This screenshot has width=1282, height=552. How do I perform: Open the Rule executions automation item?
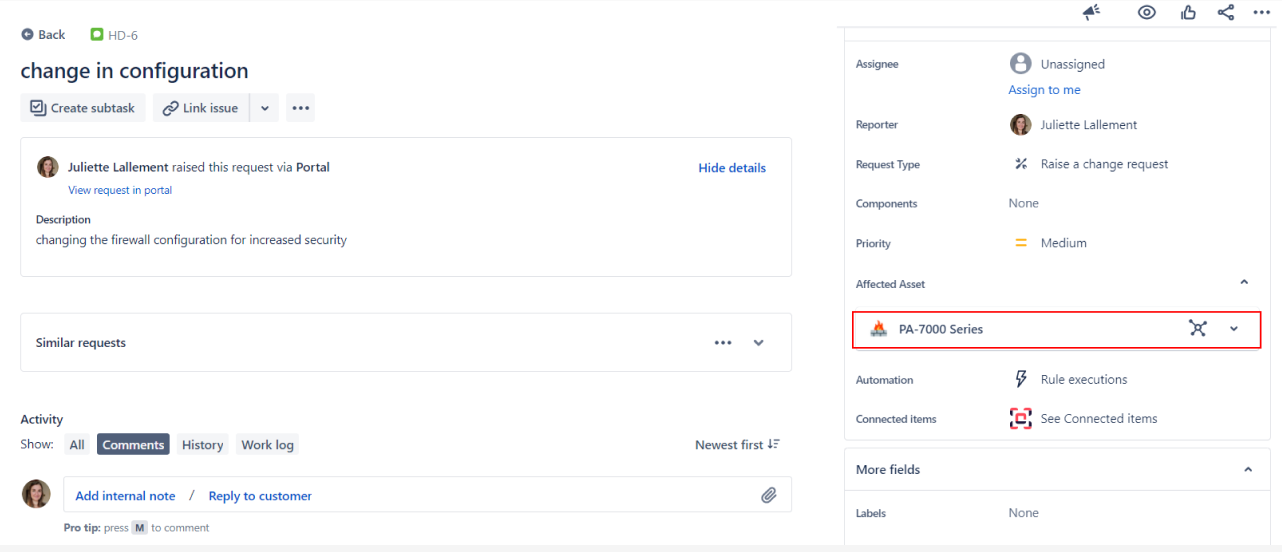(x=1083, y=380)
